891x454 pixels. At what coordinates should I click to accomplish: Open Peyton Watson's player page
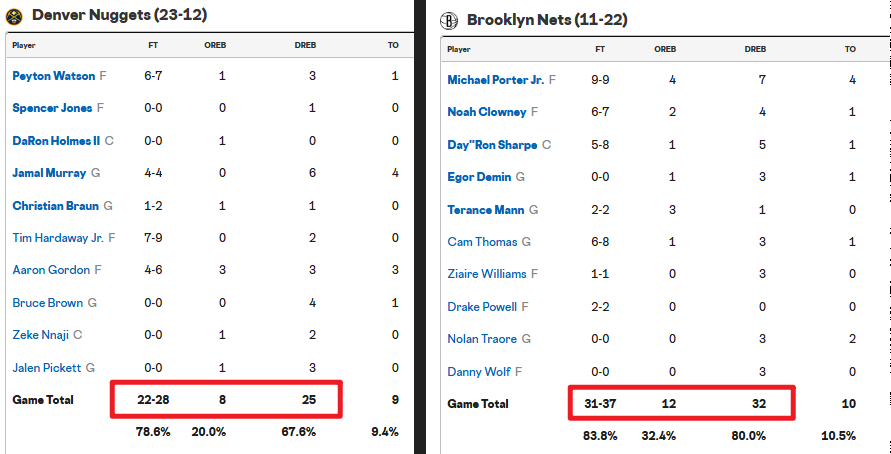[x=53, y=76]
